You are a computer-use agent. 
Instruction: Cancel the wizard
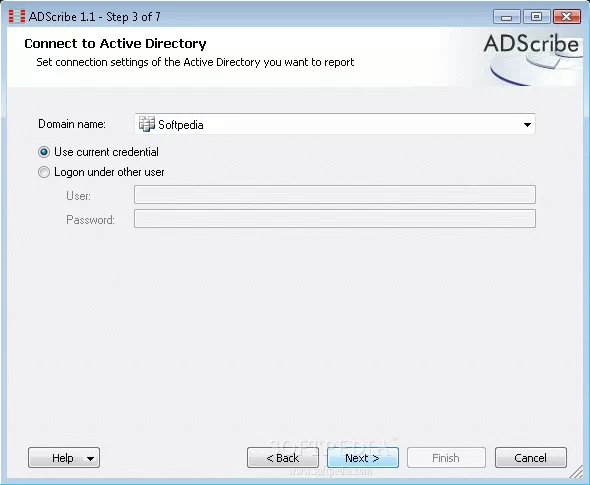[x=531, y=458]
